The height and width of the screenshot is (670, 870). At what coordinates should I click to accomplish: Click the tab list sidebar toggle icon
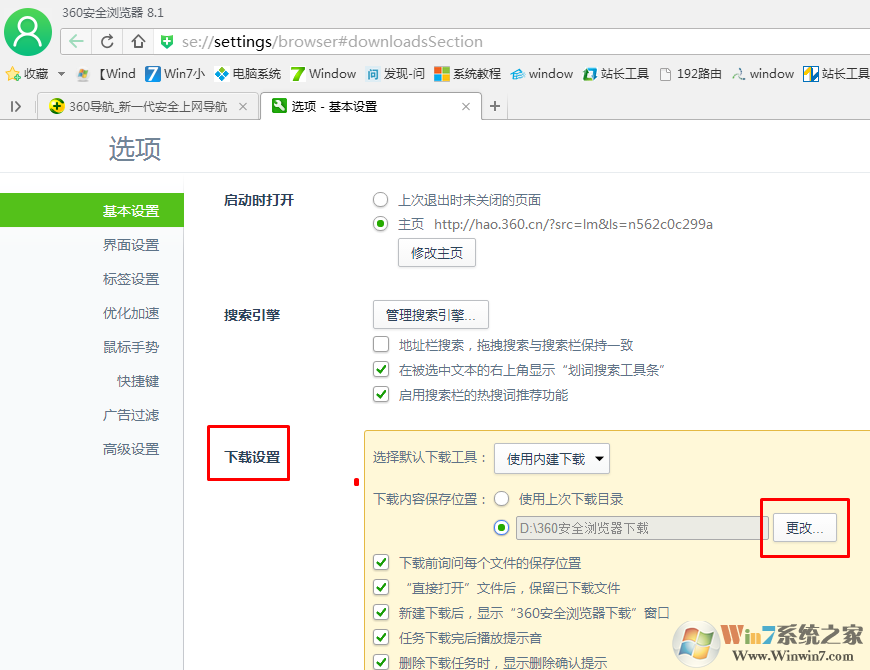pos(16,107)
